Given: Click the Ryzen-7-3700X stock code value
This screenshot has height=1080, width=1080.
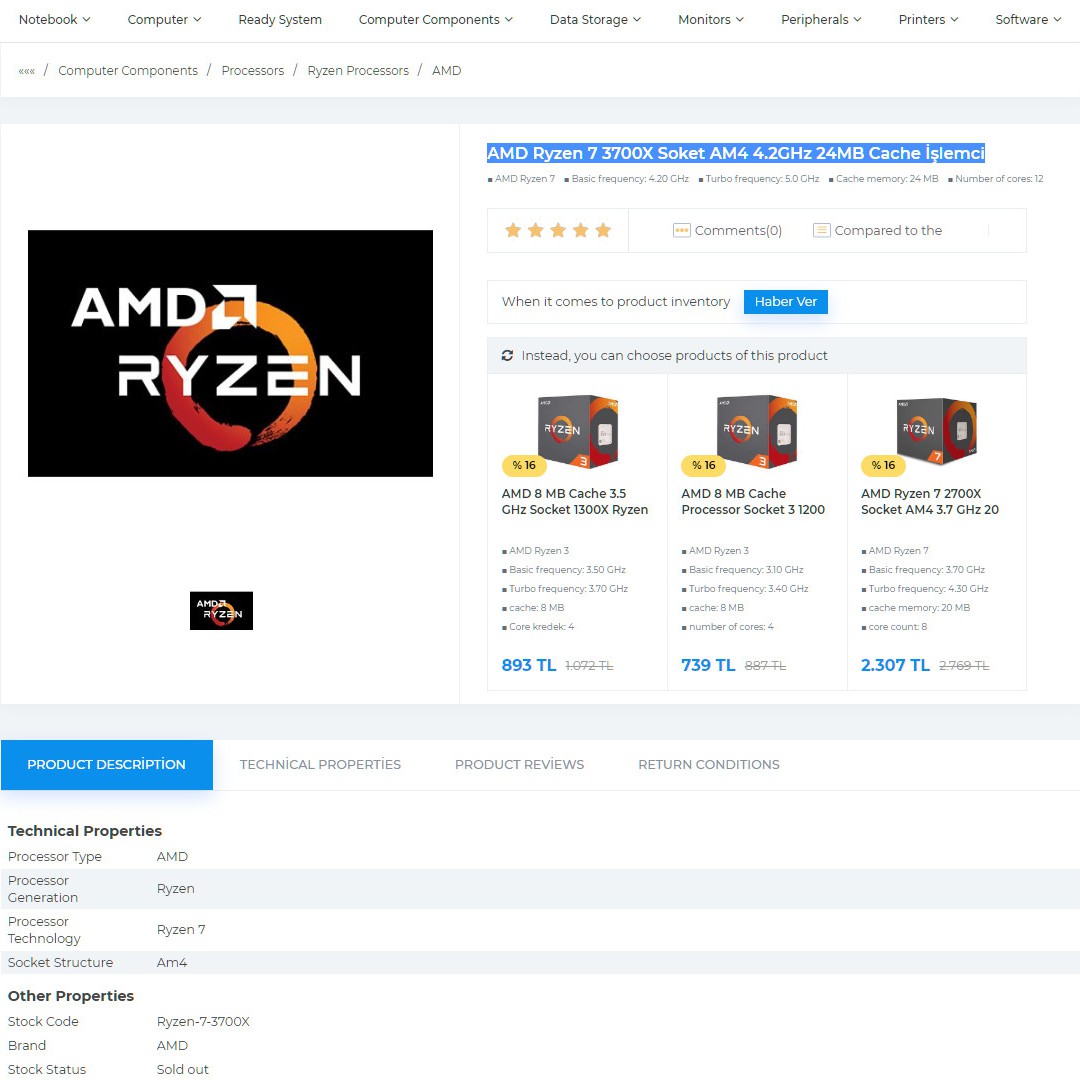Looking at the screenshot, I should coord(203,1021).
